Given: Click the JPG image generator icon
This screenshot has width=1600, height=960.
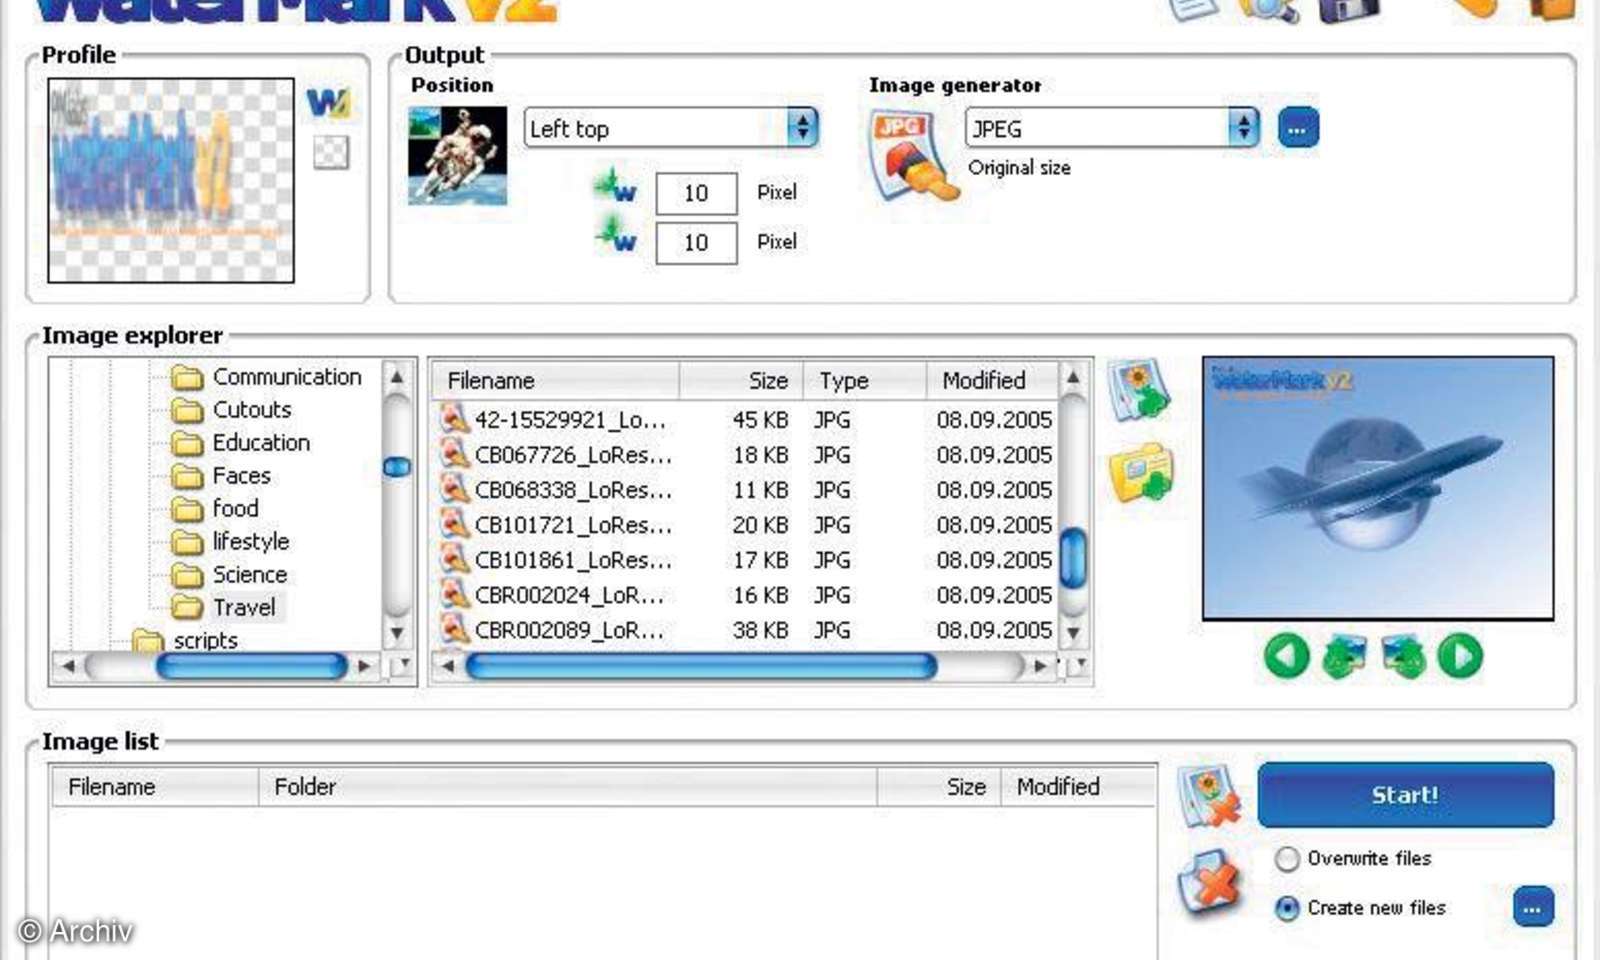Looking at the screenshot, I should (910, 155).
